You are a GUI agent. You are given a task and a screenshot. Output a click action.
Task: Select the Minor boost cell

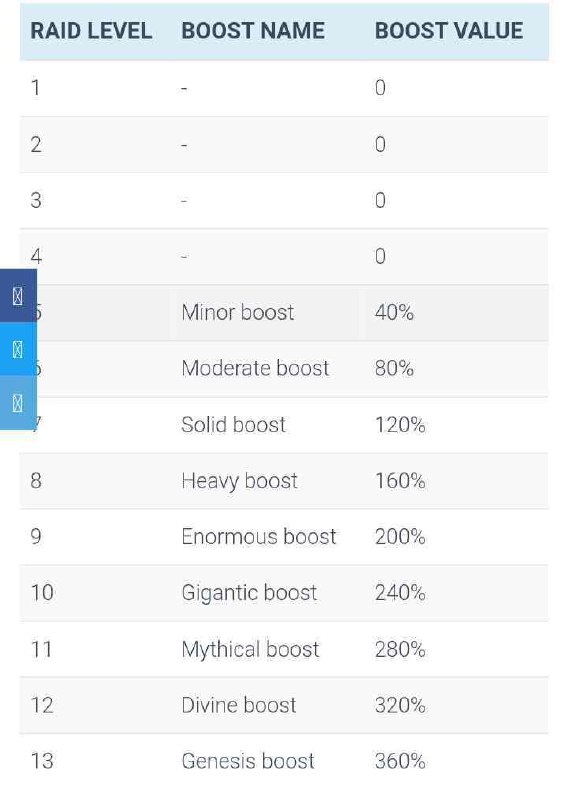click(x=238, y=312)
